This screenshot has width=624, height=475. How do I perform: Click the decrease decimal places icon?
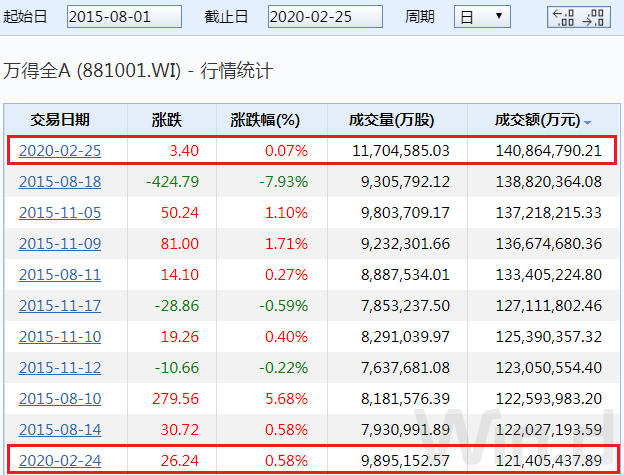[x=595, y=17]
